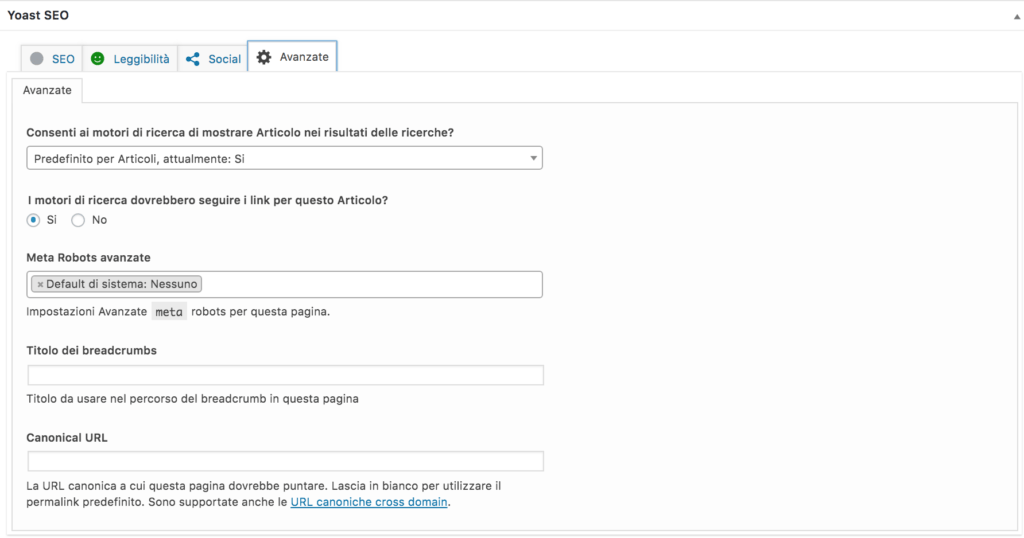Click the green smiley Leggibilità icon

click(97, 59)
